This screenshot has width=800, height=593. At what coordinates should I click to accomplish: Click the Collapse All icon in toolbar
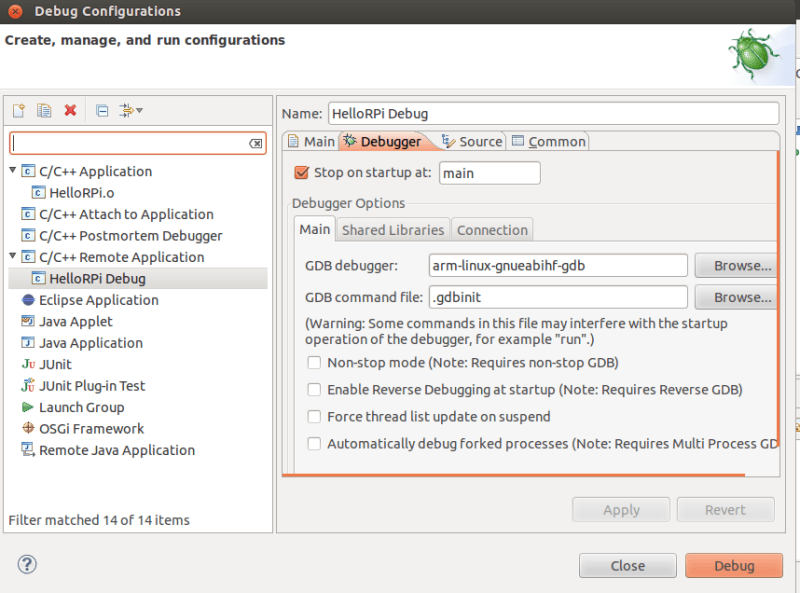(x=102, y=110)
